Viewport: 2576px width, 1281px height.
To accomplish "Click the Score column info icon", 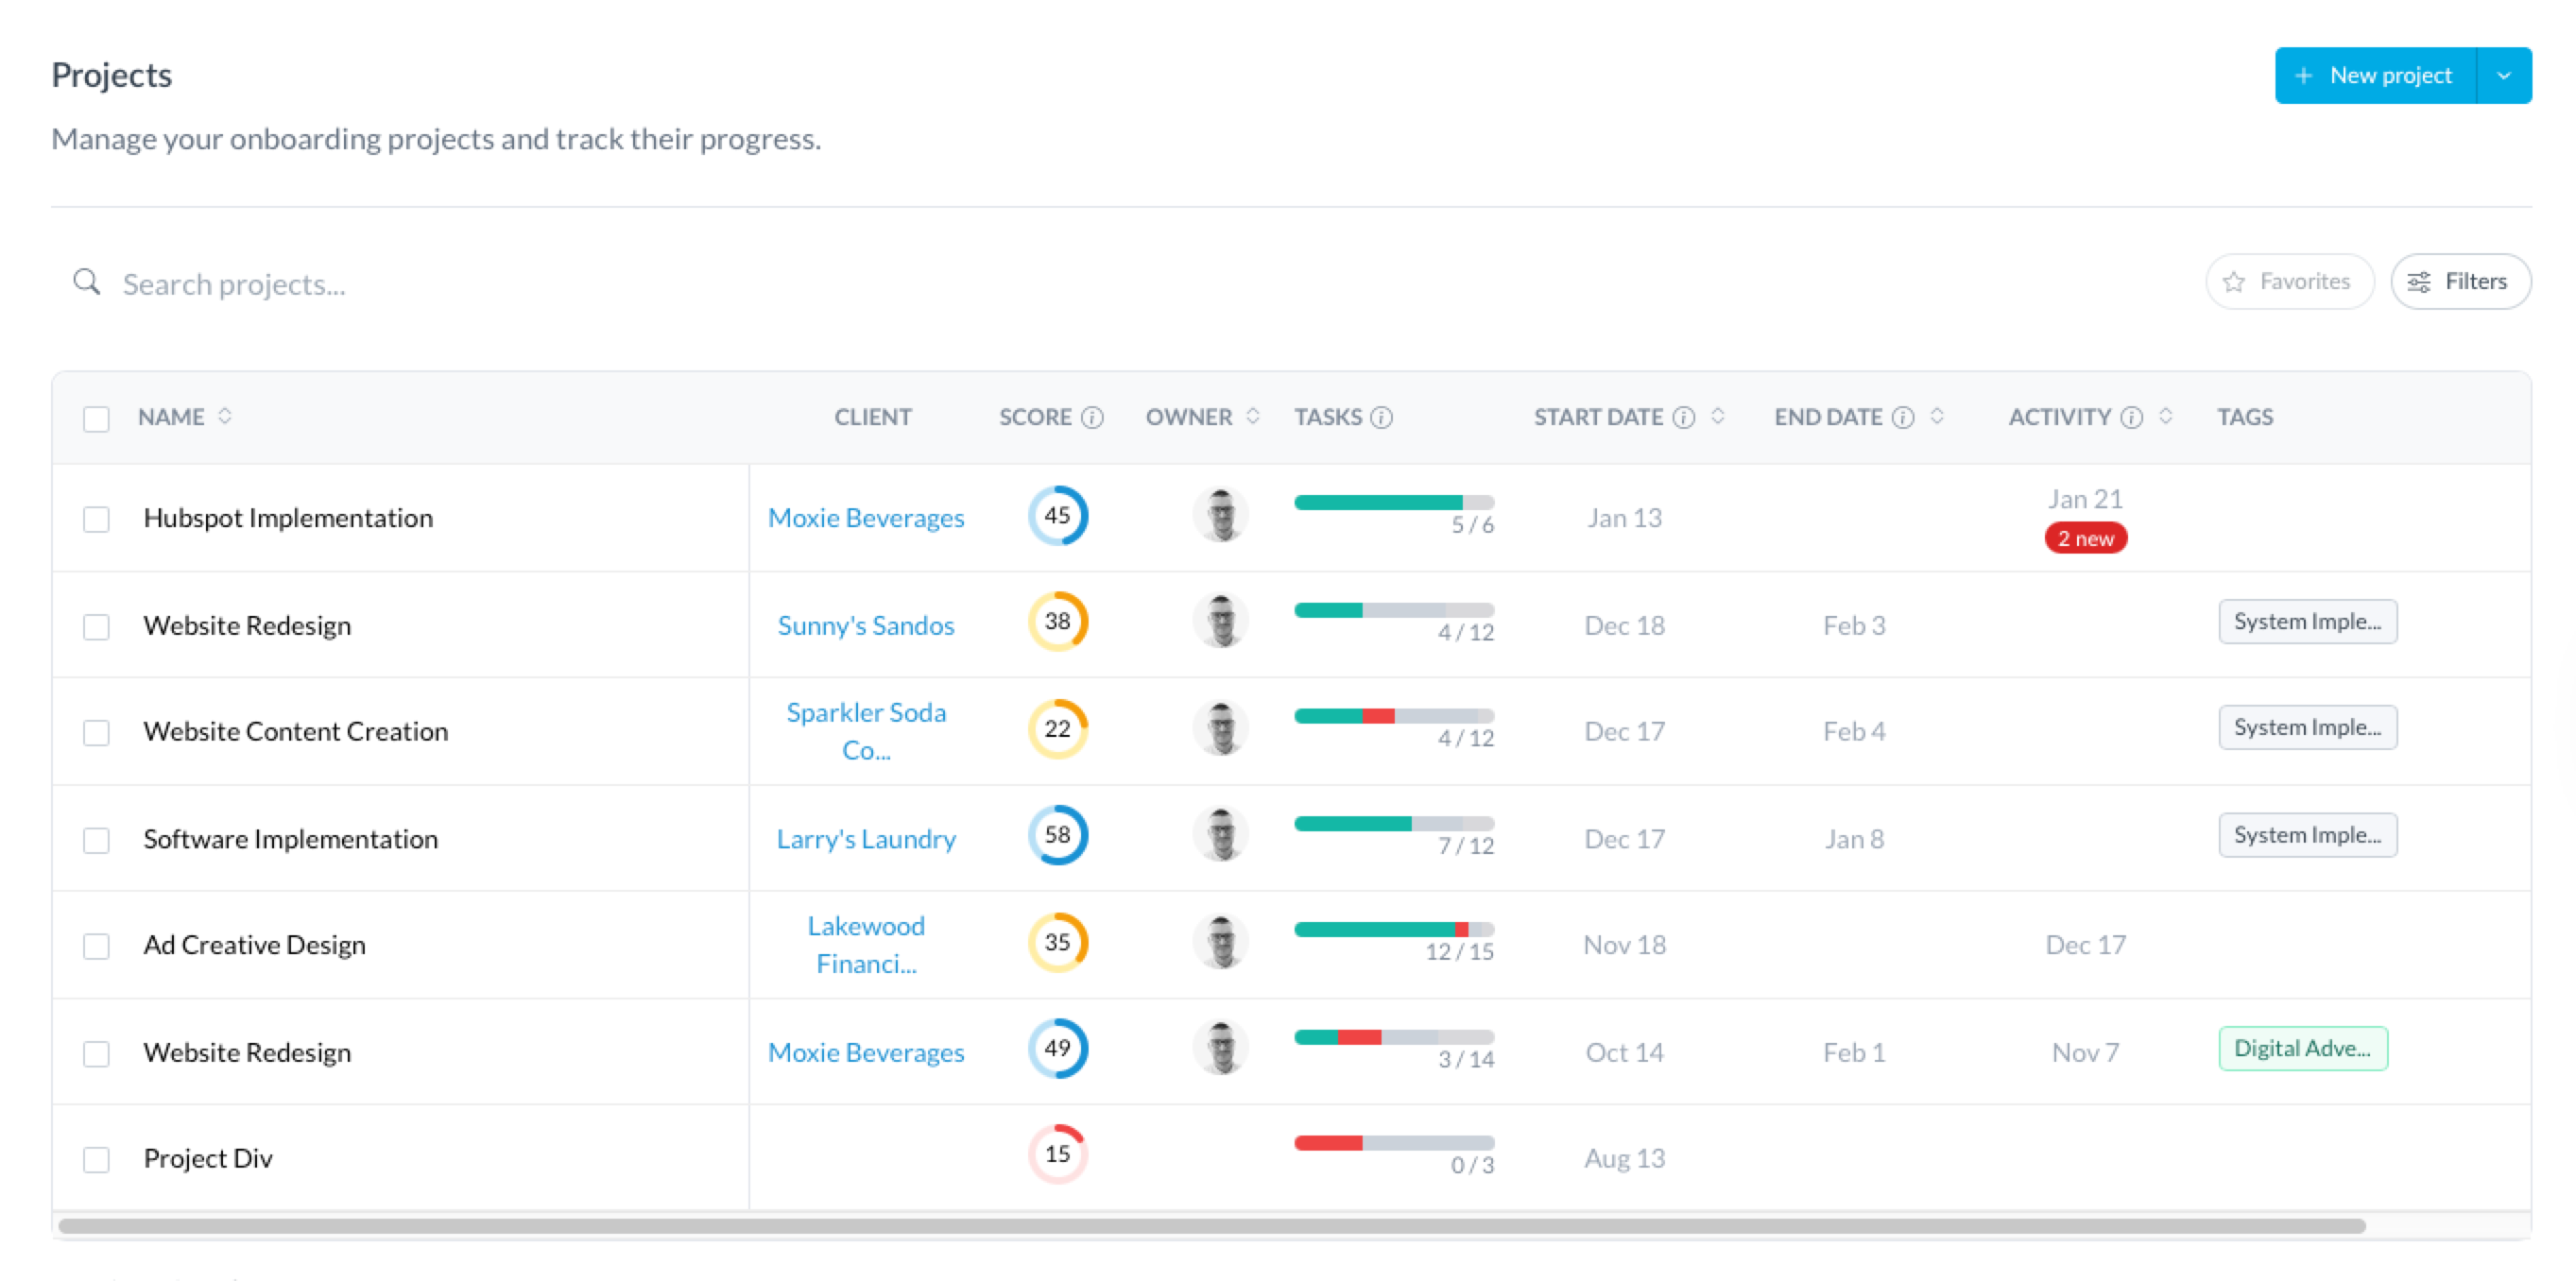I will tap(1093, 417).
